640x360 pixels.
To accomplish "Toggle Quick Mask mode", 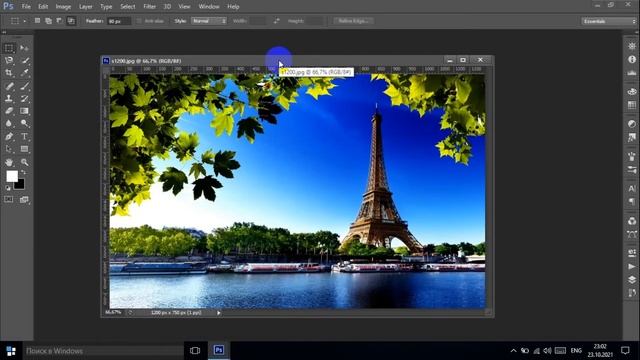I will [x=9, y=199].
